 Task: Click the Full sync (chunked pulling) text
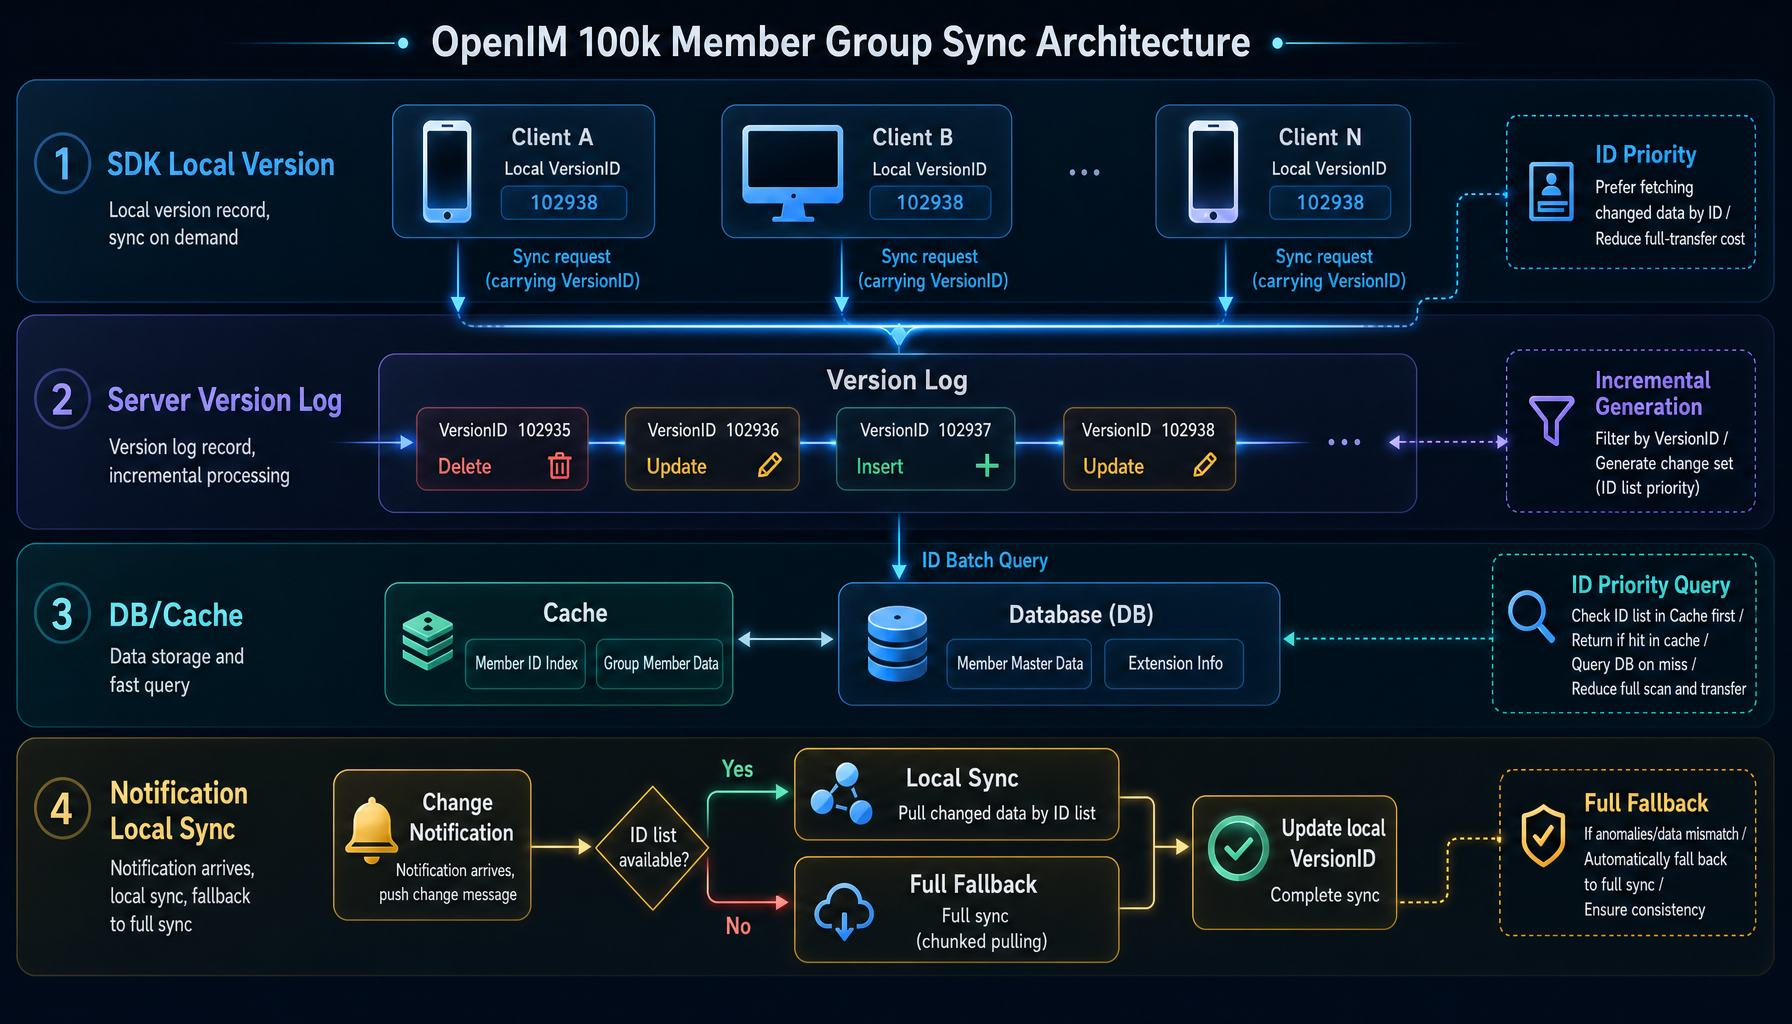click(x=981, y=928)
